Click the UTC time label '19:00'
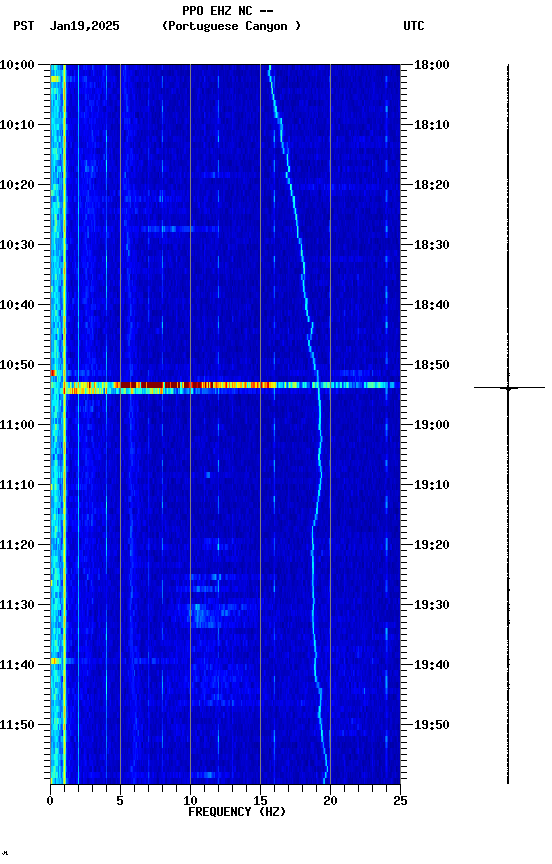The image size is (552, 864). point(432,425)
